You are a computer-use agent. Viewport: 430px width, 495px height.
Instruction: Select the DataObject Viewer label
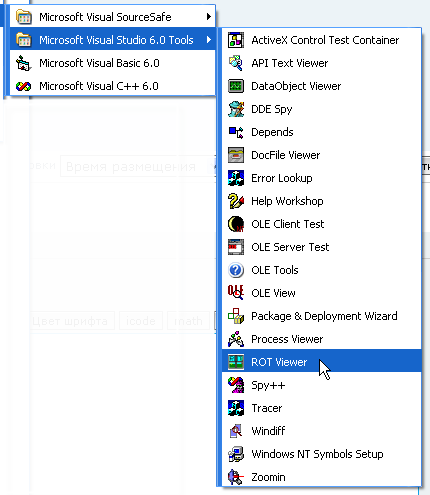[x=296, y=86]
